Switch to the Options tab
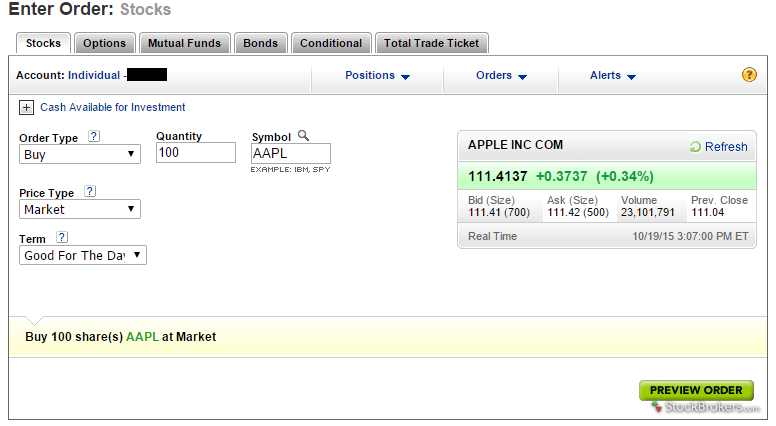The height and width of the screenshot is (426, 776). [x=104, y=43]
